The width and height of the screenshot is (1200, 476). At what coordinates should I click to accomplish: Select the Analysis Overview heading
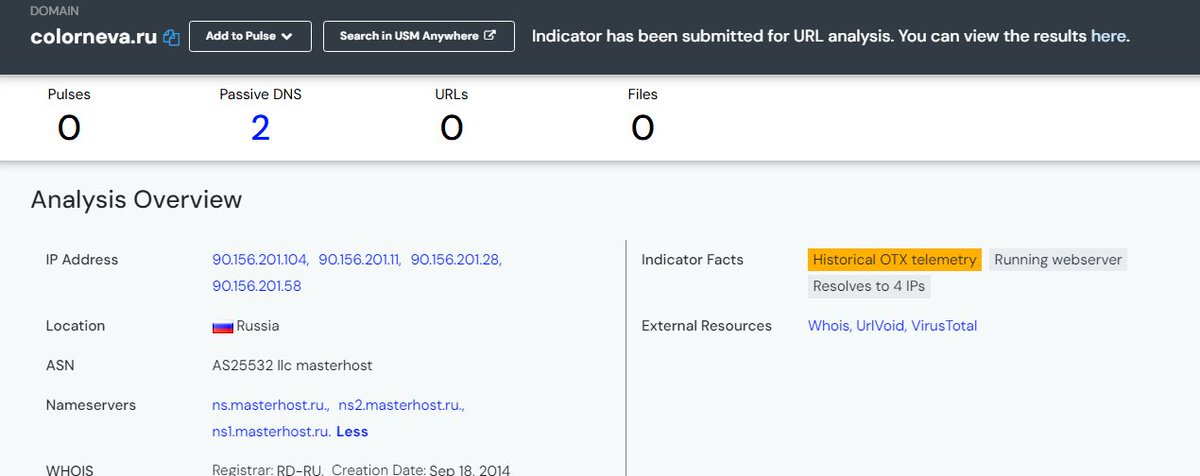[x=136, y=199]
